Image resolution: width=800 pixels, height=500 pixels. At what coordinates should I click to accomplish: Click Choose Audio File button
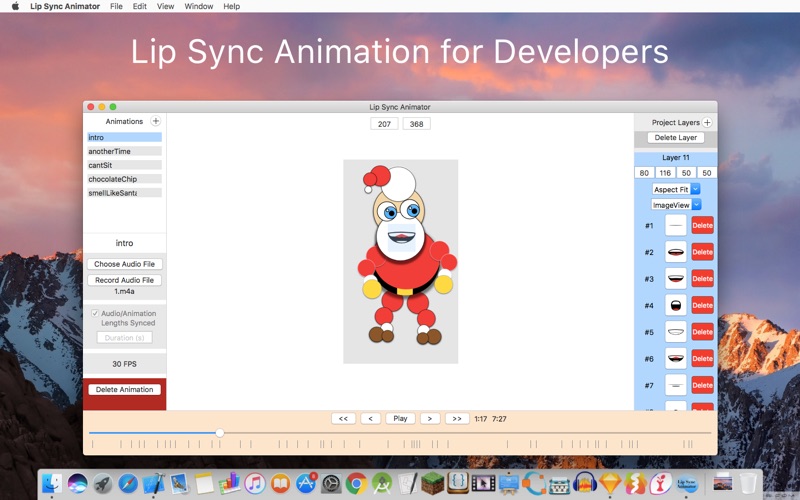125,264
